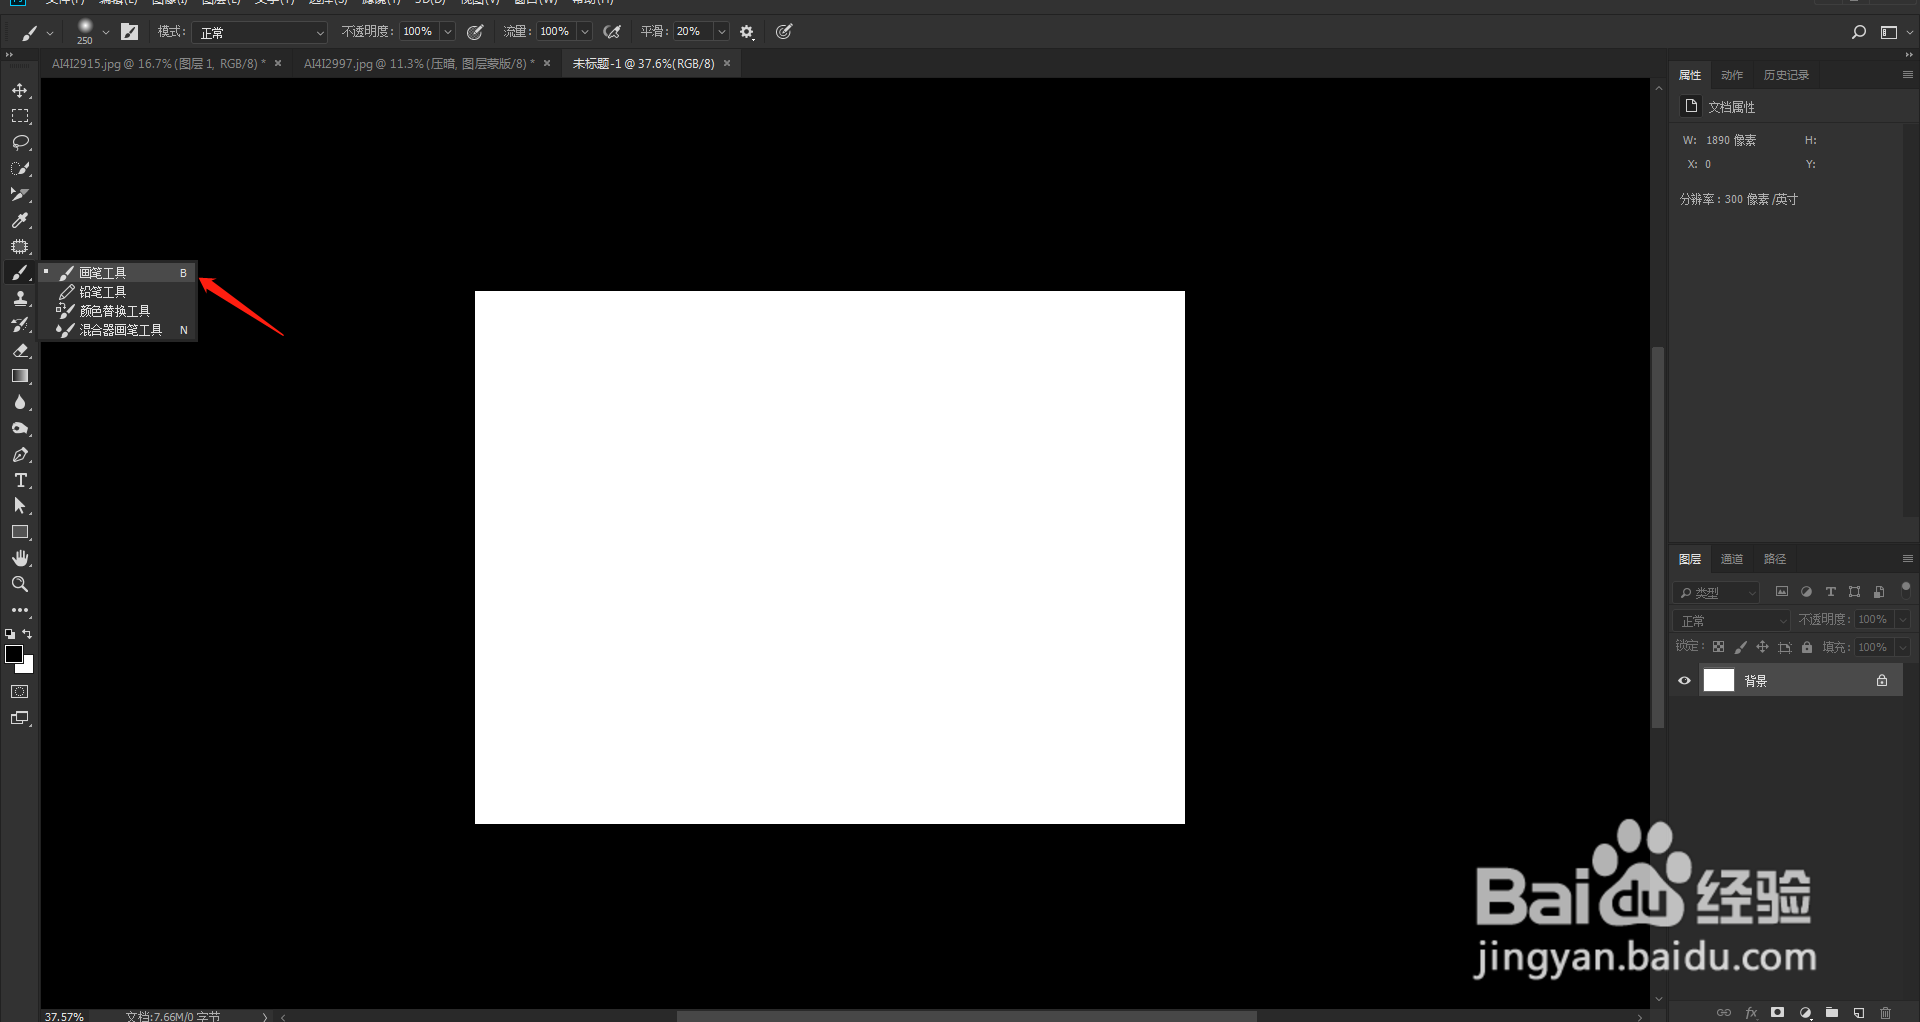
Task: Click the 背景 layer thumbnail
Action: click(1719, 681)
